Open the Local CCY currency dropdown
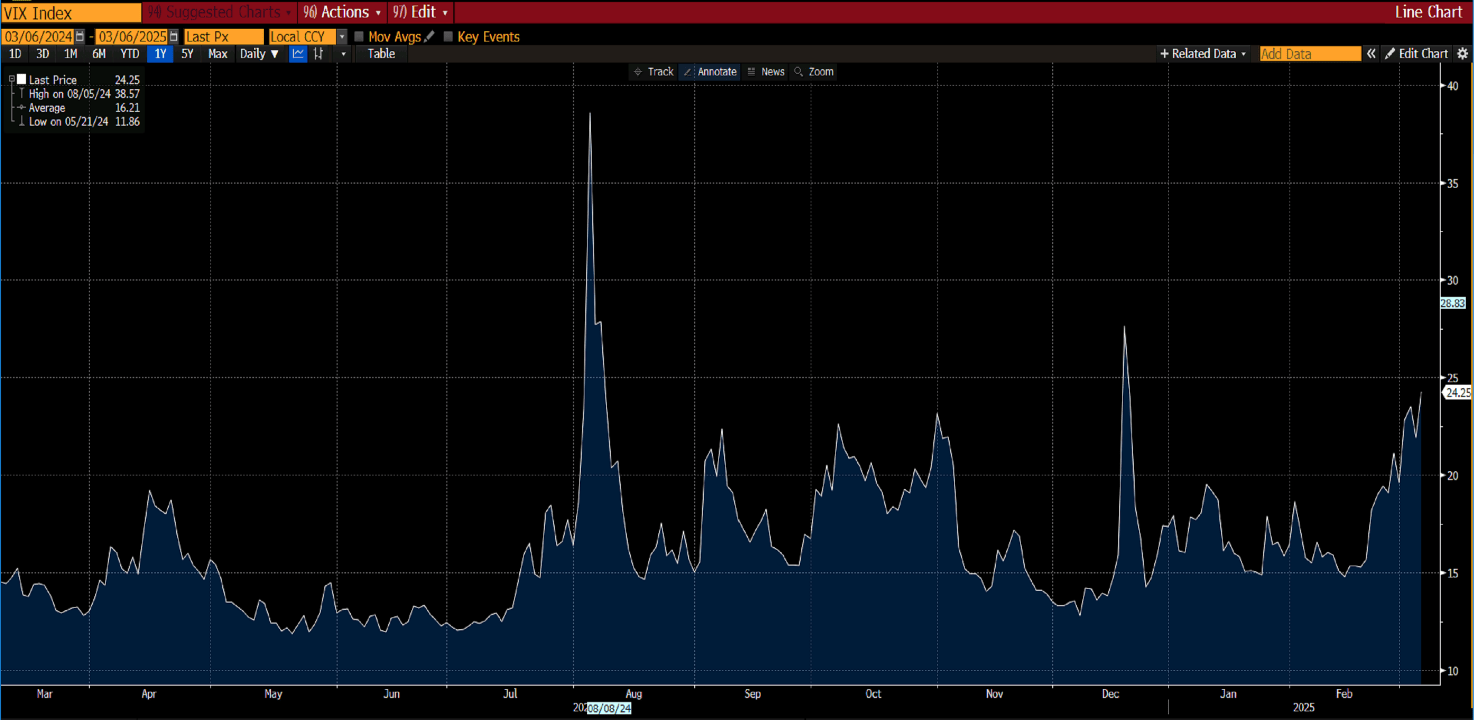The width and height of the screenshot is (1474, 720). tap(342, 37)
